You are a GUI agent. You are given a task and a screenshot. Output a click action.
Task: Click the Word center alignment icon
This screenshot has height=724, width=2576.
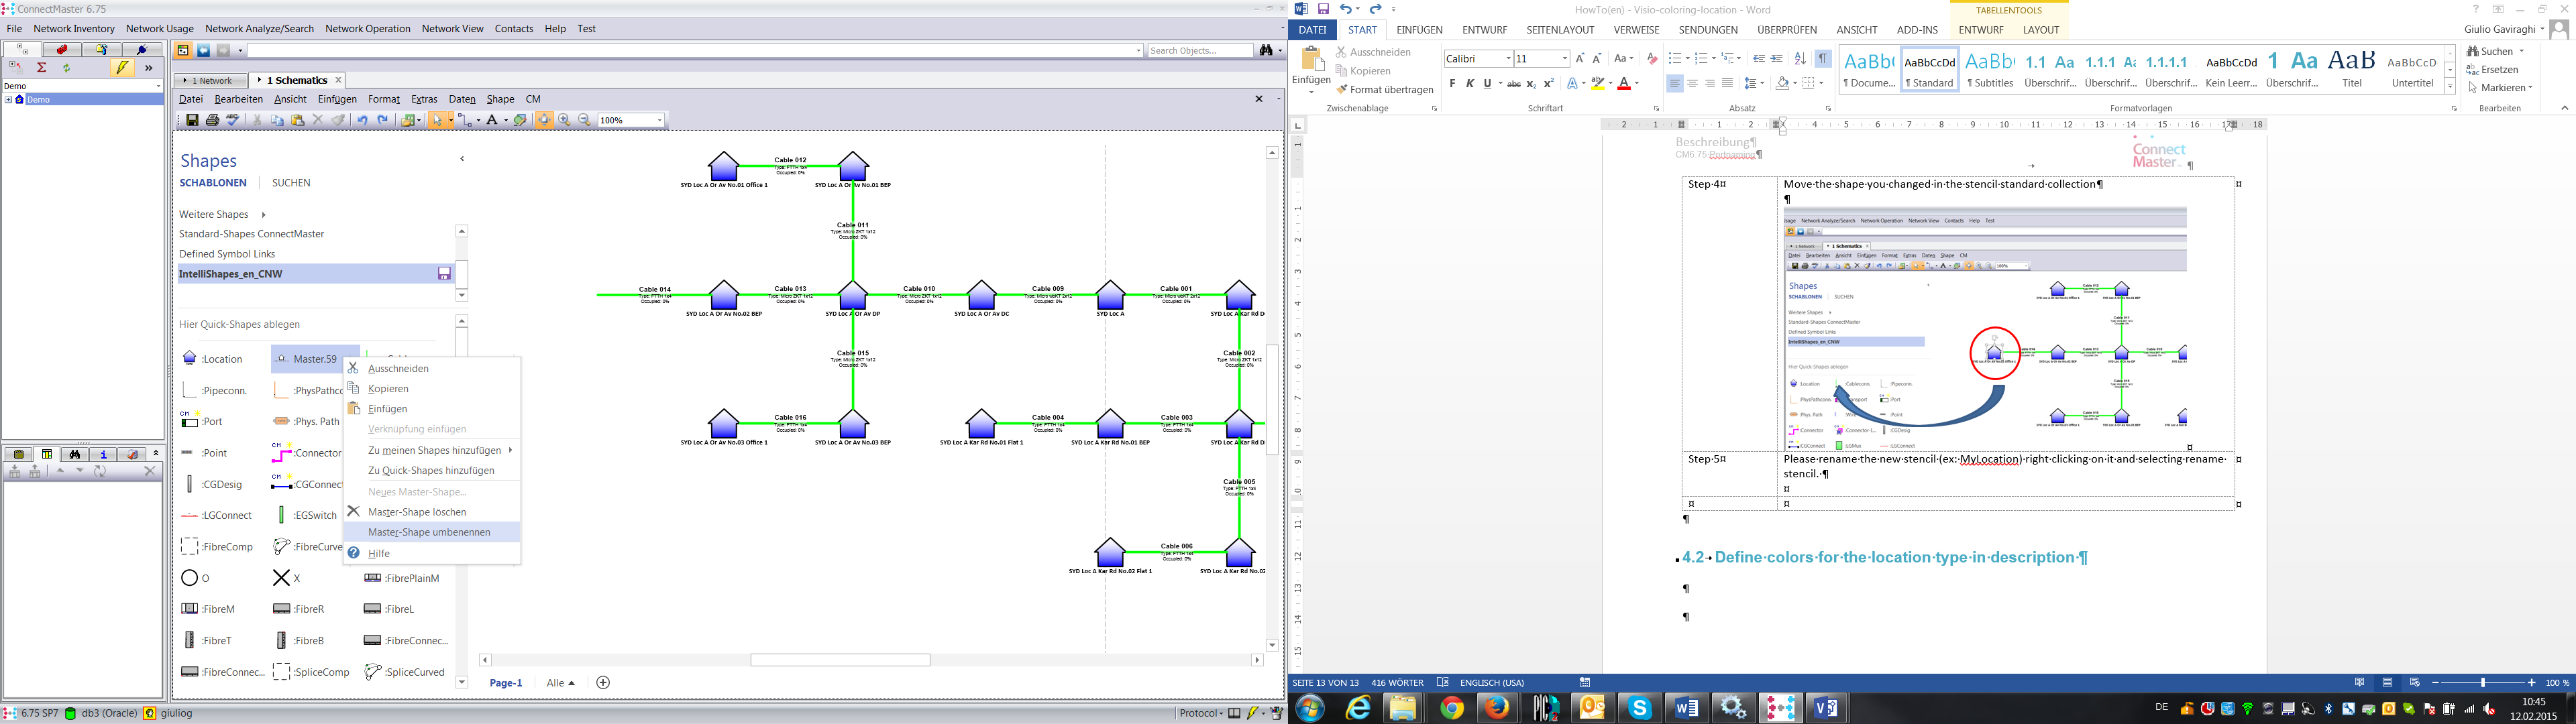1692,84
